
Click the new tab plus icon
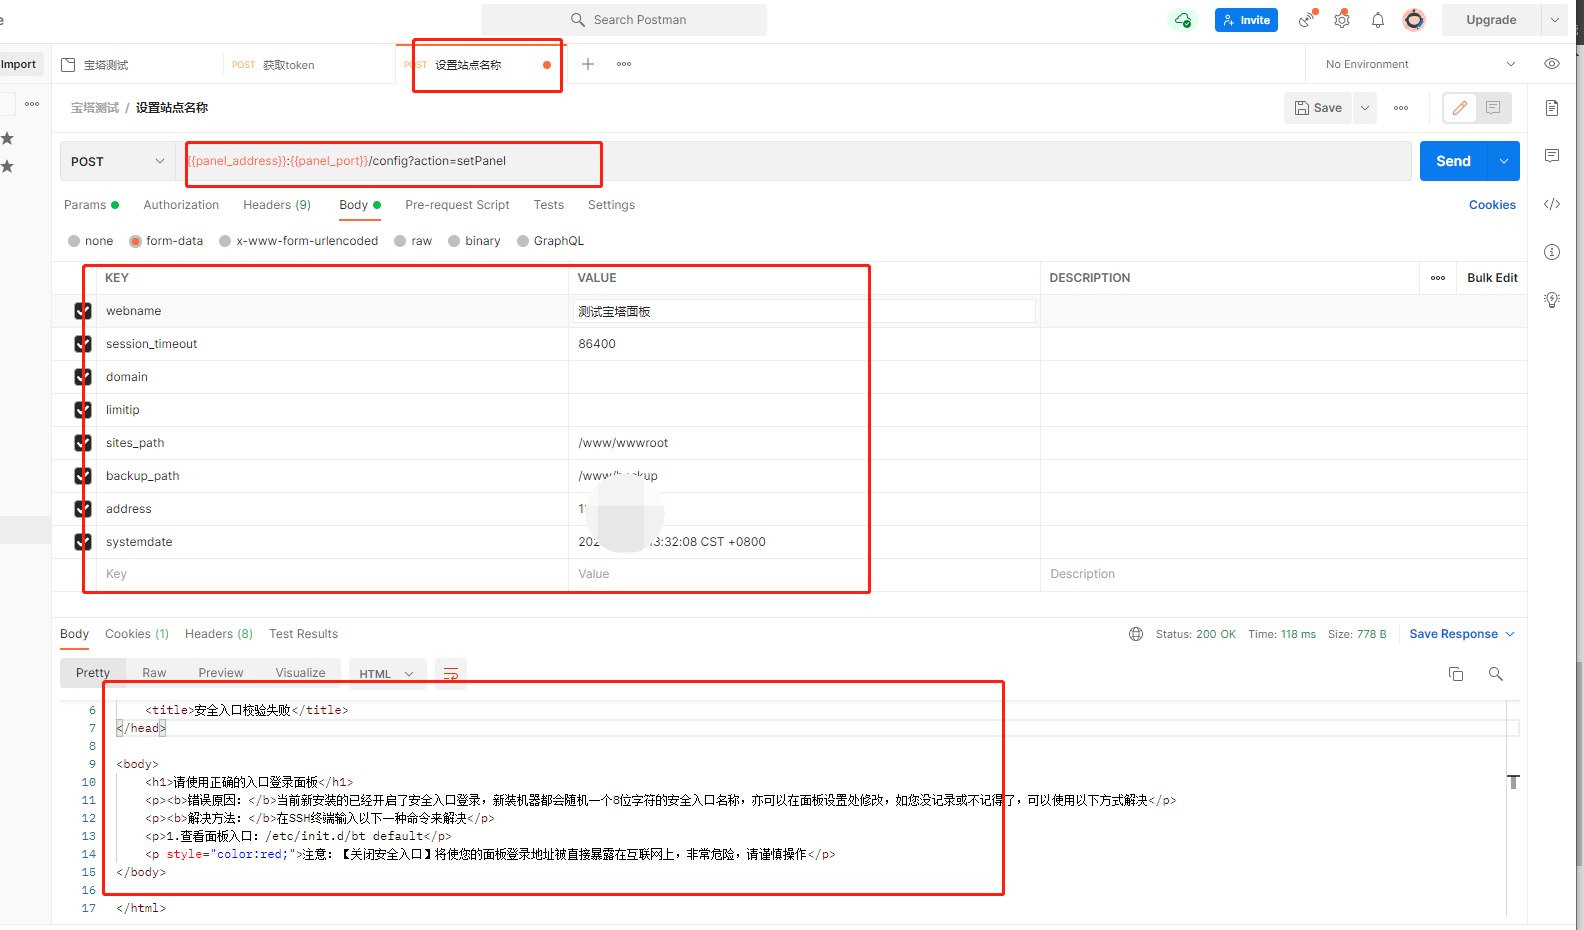pyautogui.click(x=588, y=64)
